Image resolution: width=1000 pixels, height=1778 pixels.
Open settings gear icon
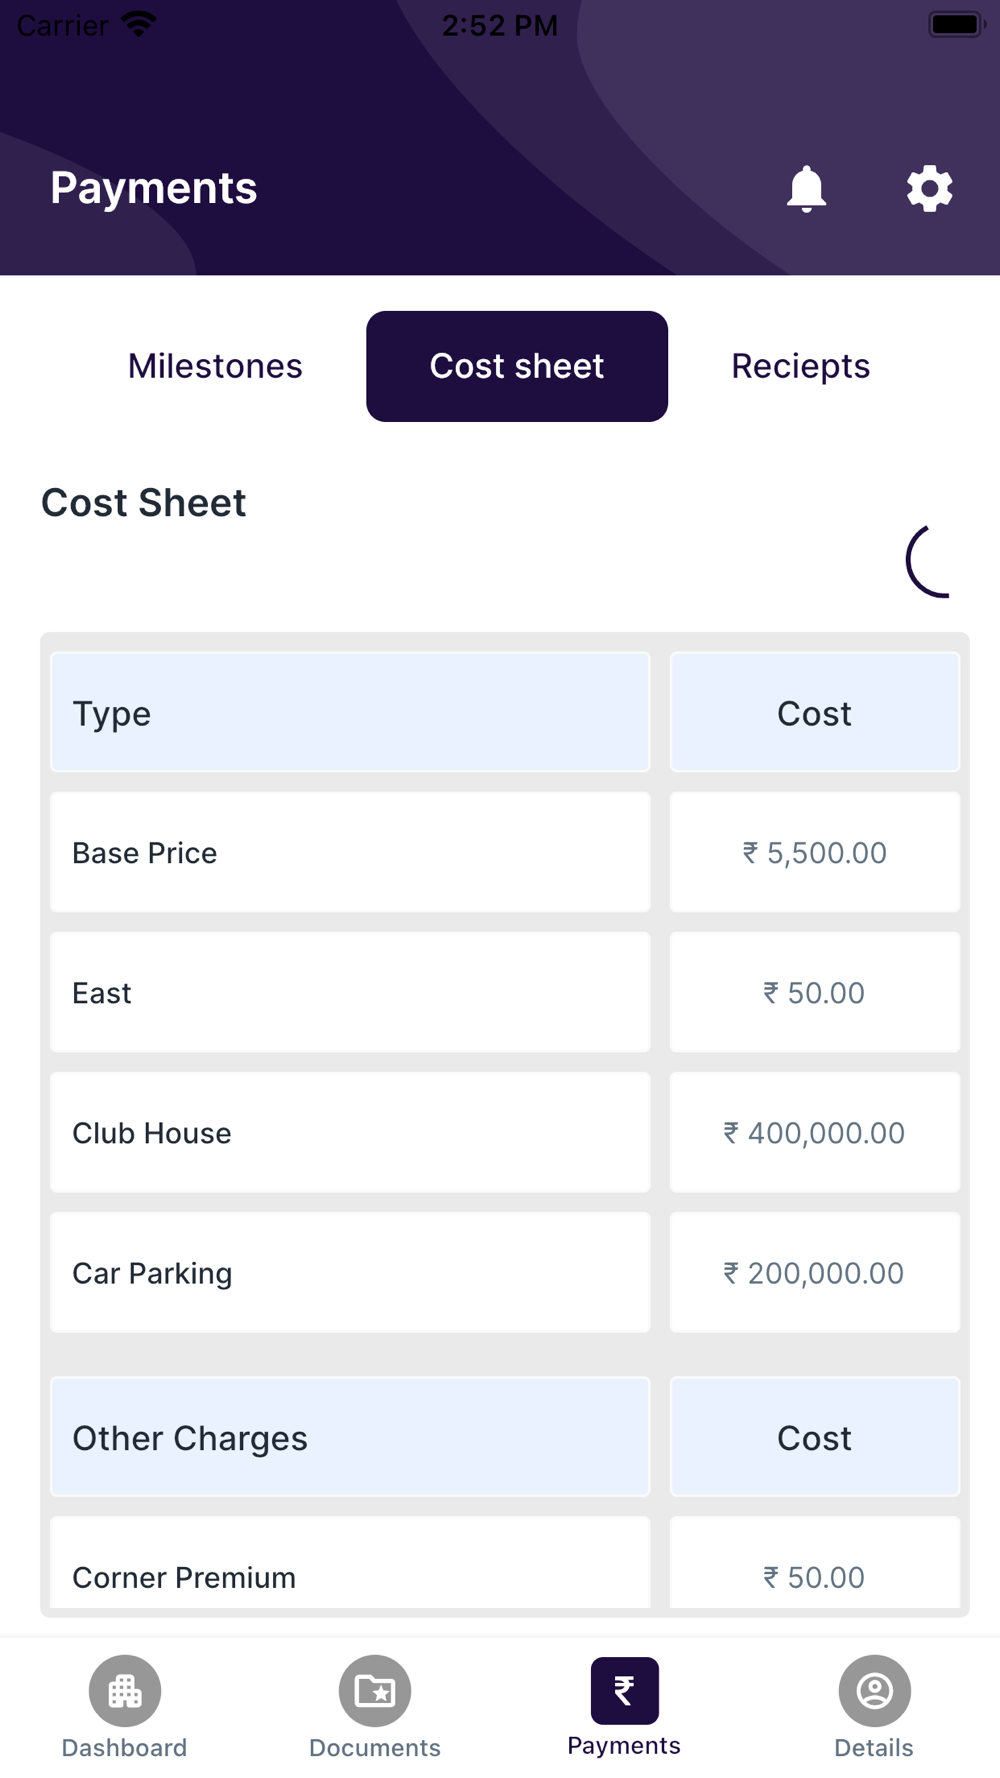[929, 188]
